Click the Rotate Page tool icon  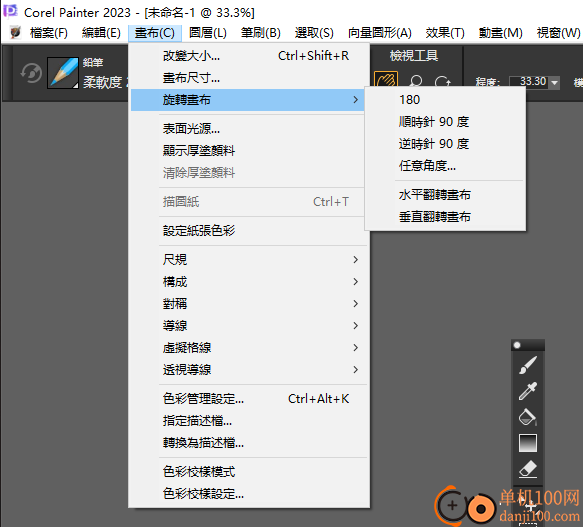[x=442, y=81]
